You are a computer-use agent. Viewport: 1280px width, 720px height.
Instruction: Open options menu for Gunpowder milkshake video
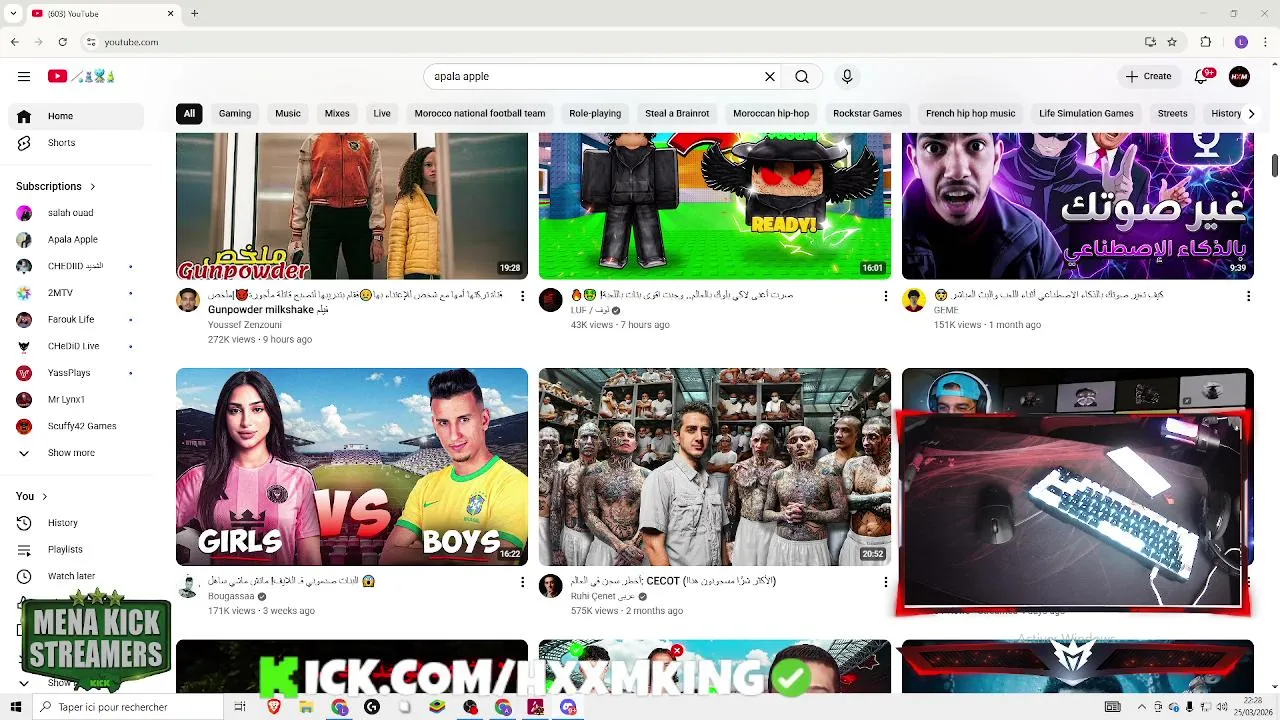(x=522, y=296)
